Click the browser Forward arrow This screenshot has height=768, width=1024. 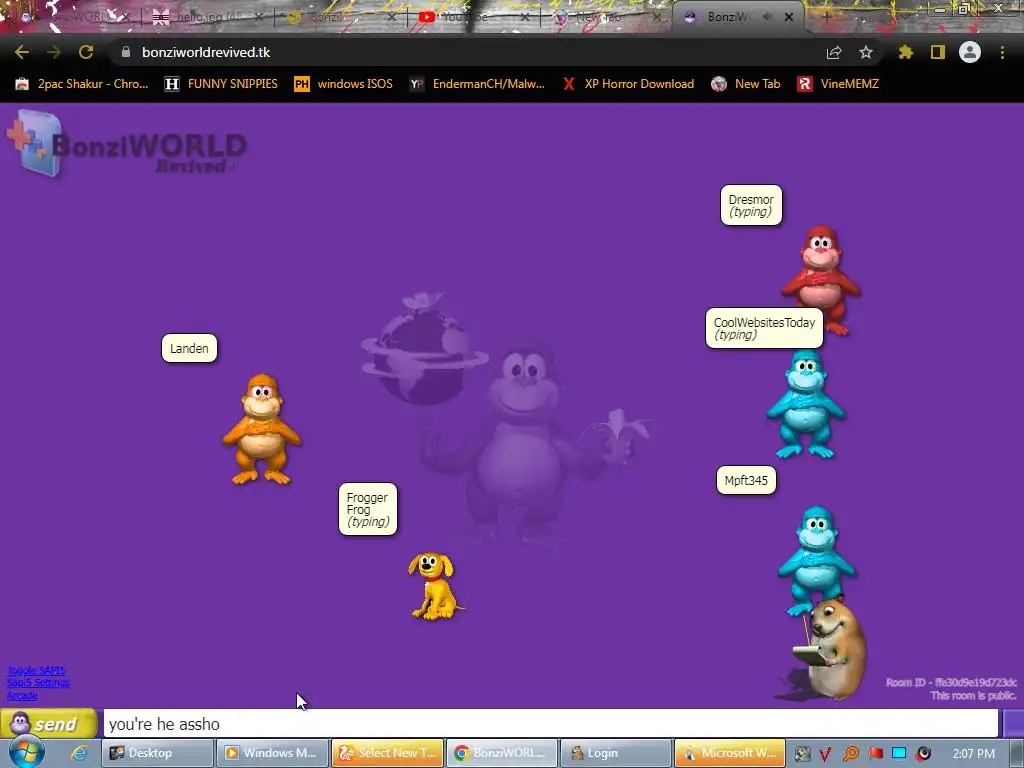tap(54, 52)
